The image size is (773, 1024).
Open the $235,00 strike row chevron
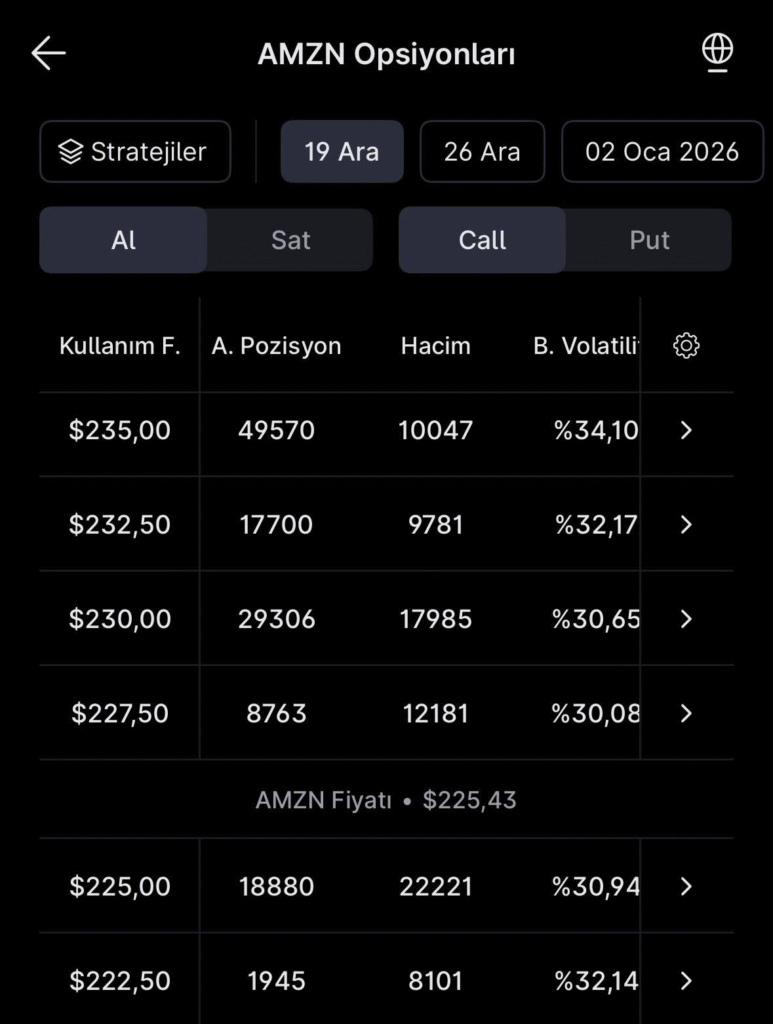tap(686, 430)
